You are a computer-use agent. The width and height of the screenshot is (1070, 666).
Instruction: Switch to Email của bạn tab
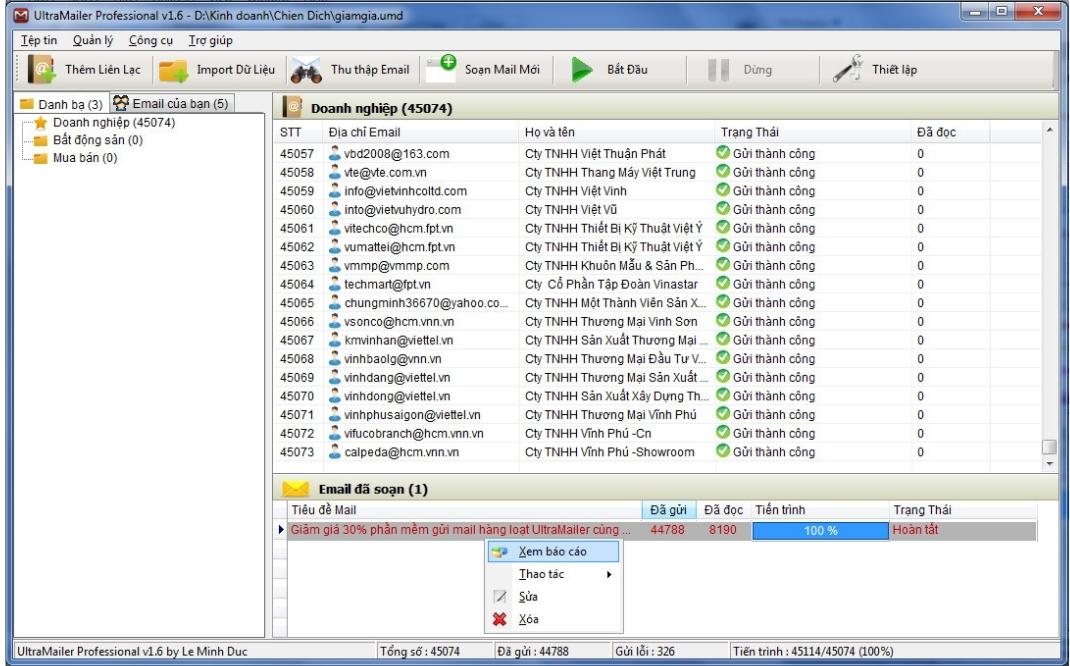171,105
